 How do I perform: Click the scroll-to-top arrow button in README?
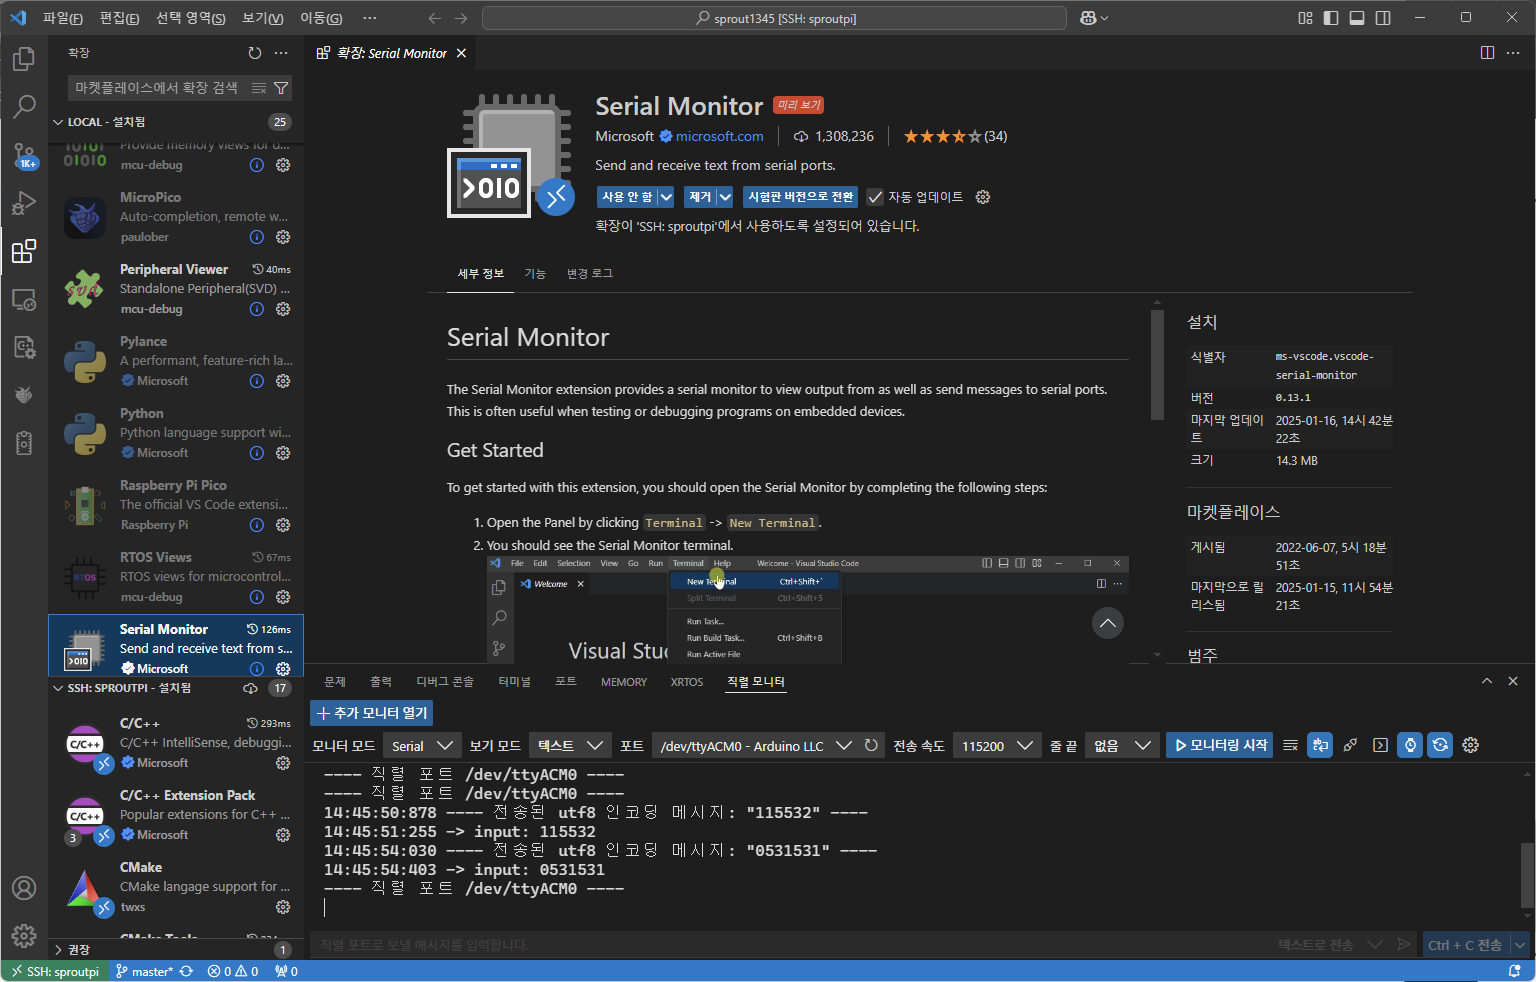click(1107, 624)
